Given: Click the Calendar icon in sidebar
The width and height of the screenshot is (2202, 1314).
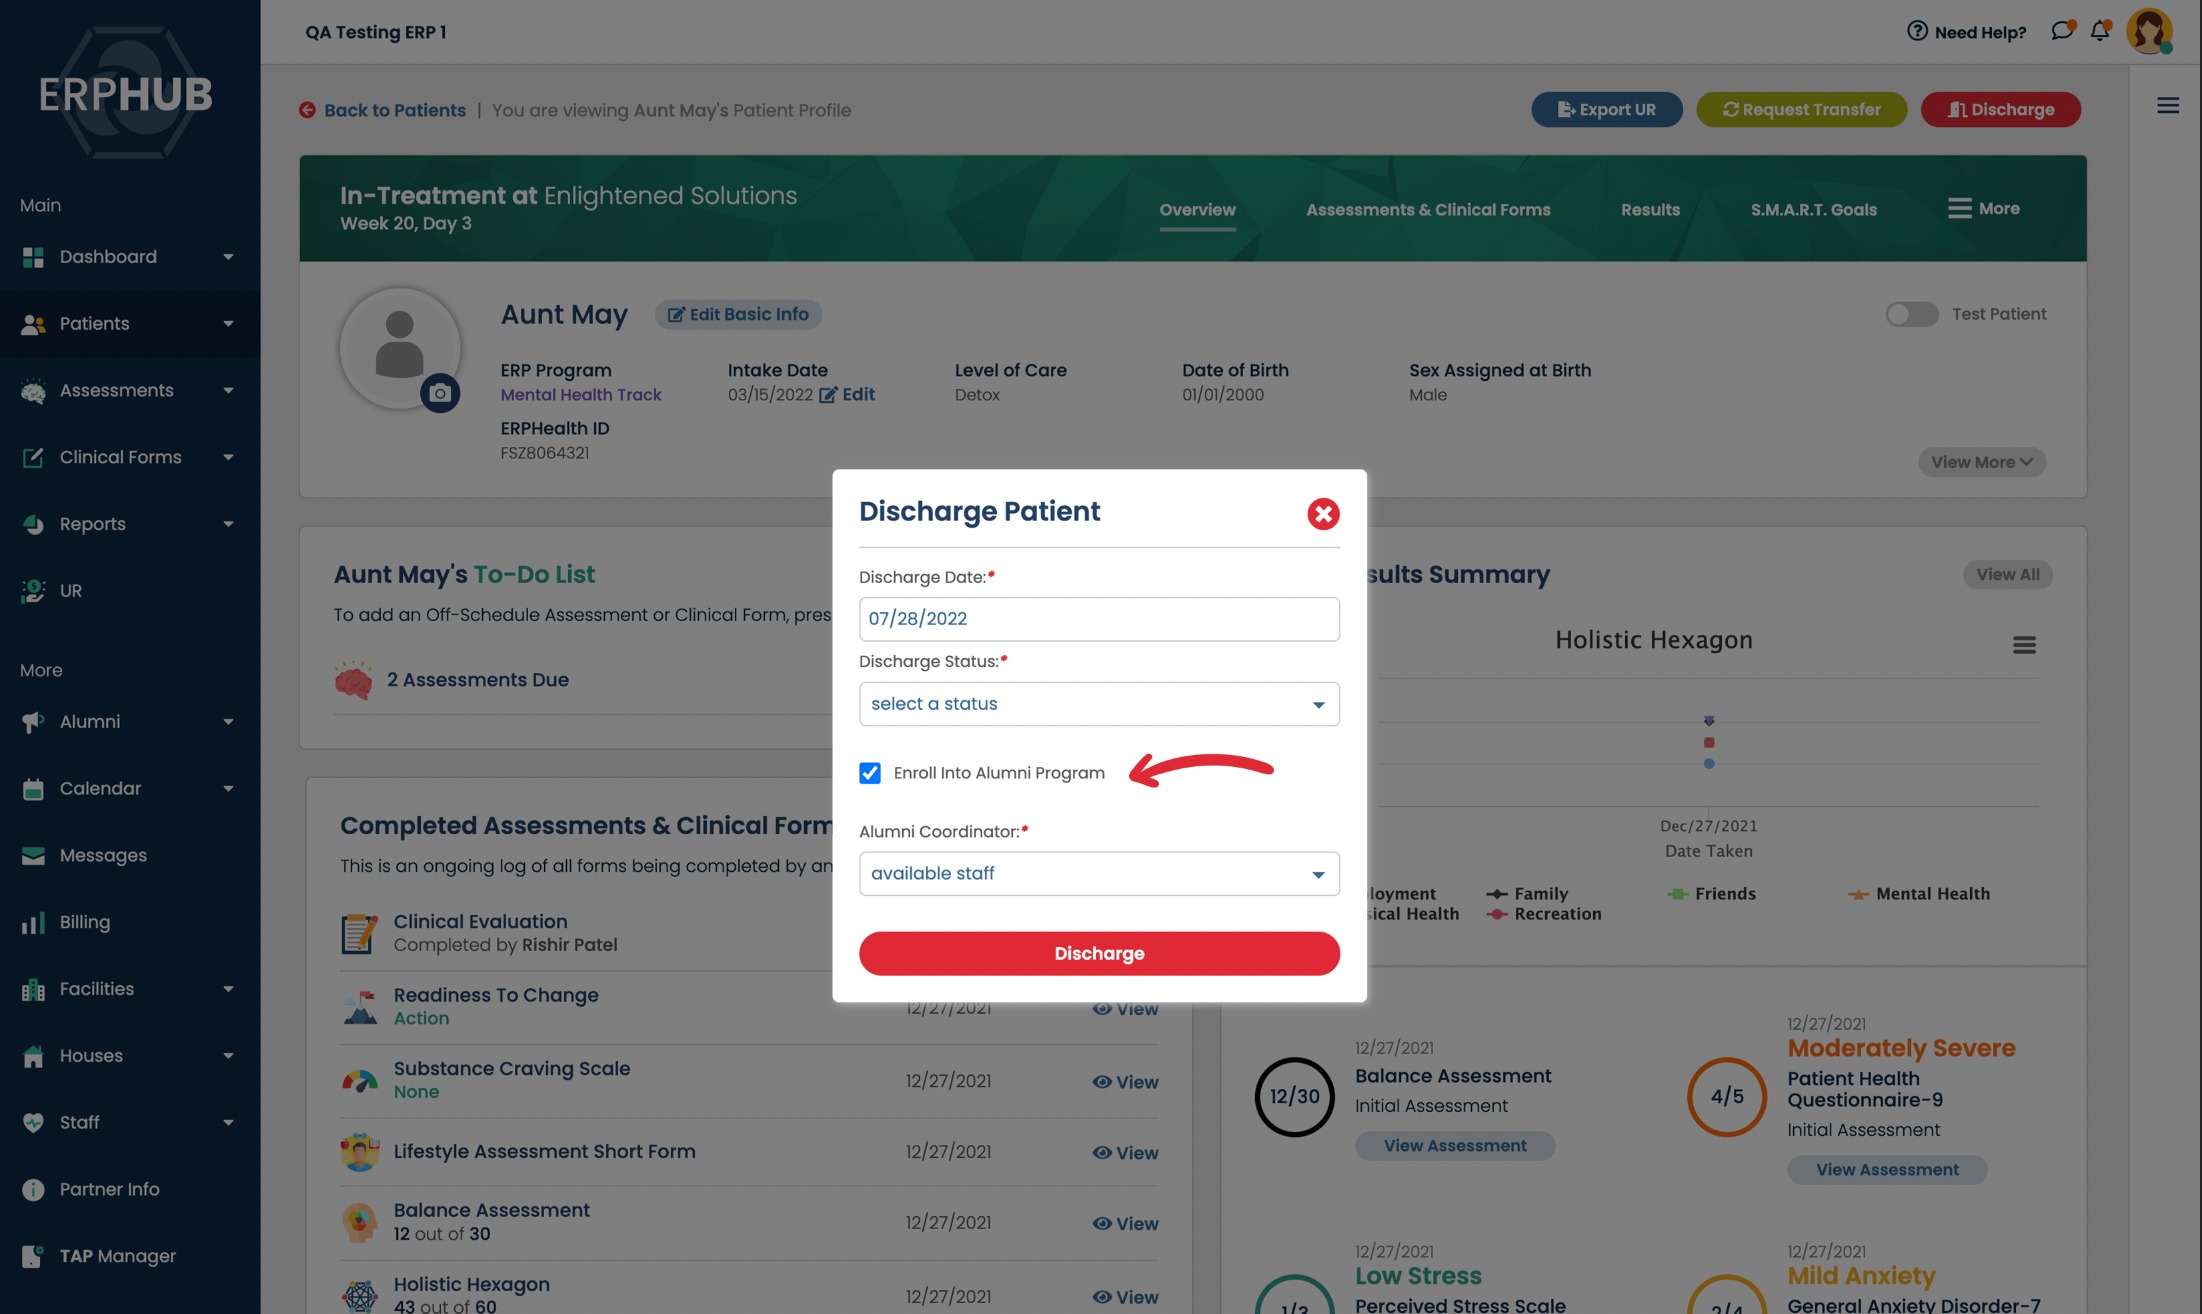Looking at the screenshot, I should pyautogui.click(x=33, y=789).
